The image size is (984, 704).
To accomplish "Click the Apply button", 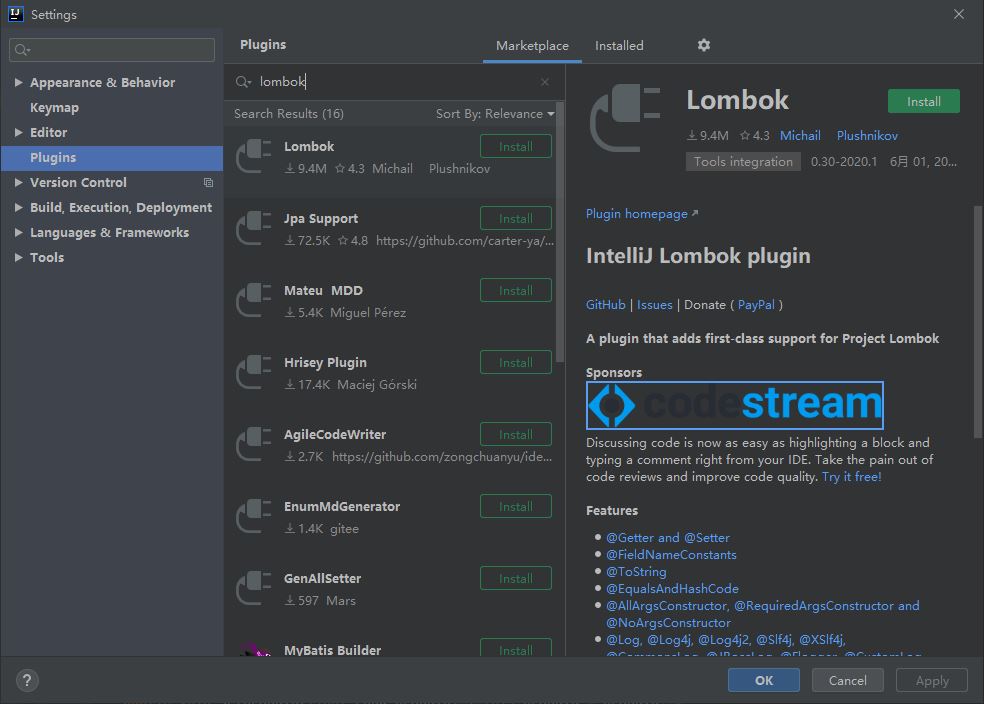I will pyautogui.click(x=932, y=680).
